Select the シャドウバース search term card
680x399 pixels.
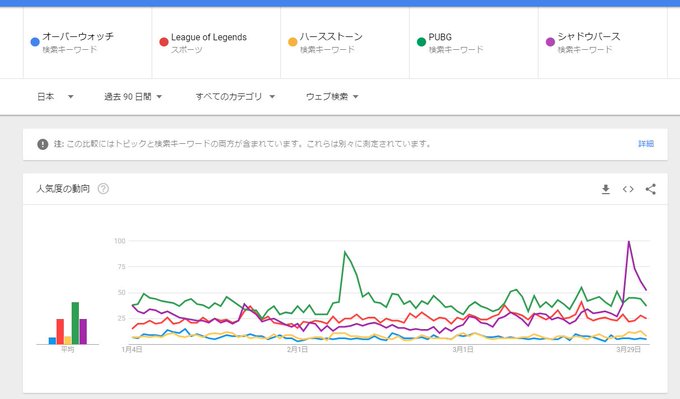pyautogui.click(x=603, y=43)
